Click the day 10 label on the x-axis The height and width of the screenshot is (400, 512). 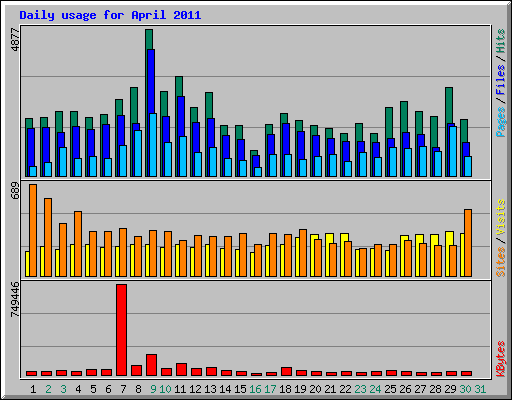pyautogui.click(x=165, y=389)
